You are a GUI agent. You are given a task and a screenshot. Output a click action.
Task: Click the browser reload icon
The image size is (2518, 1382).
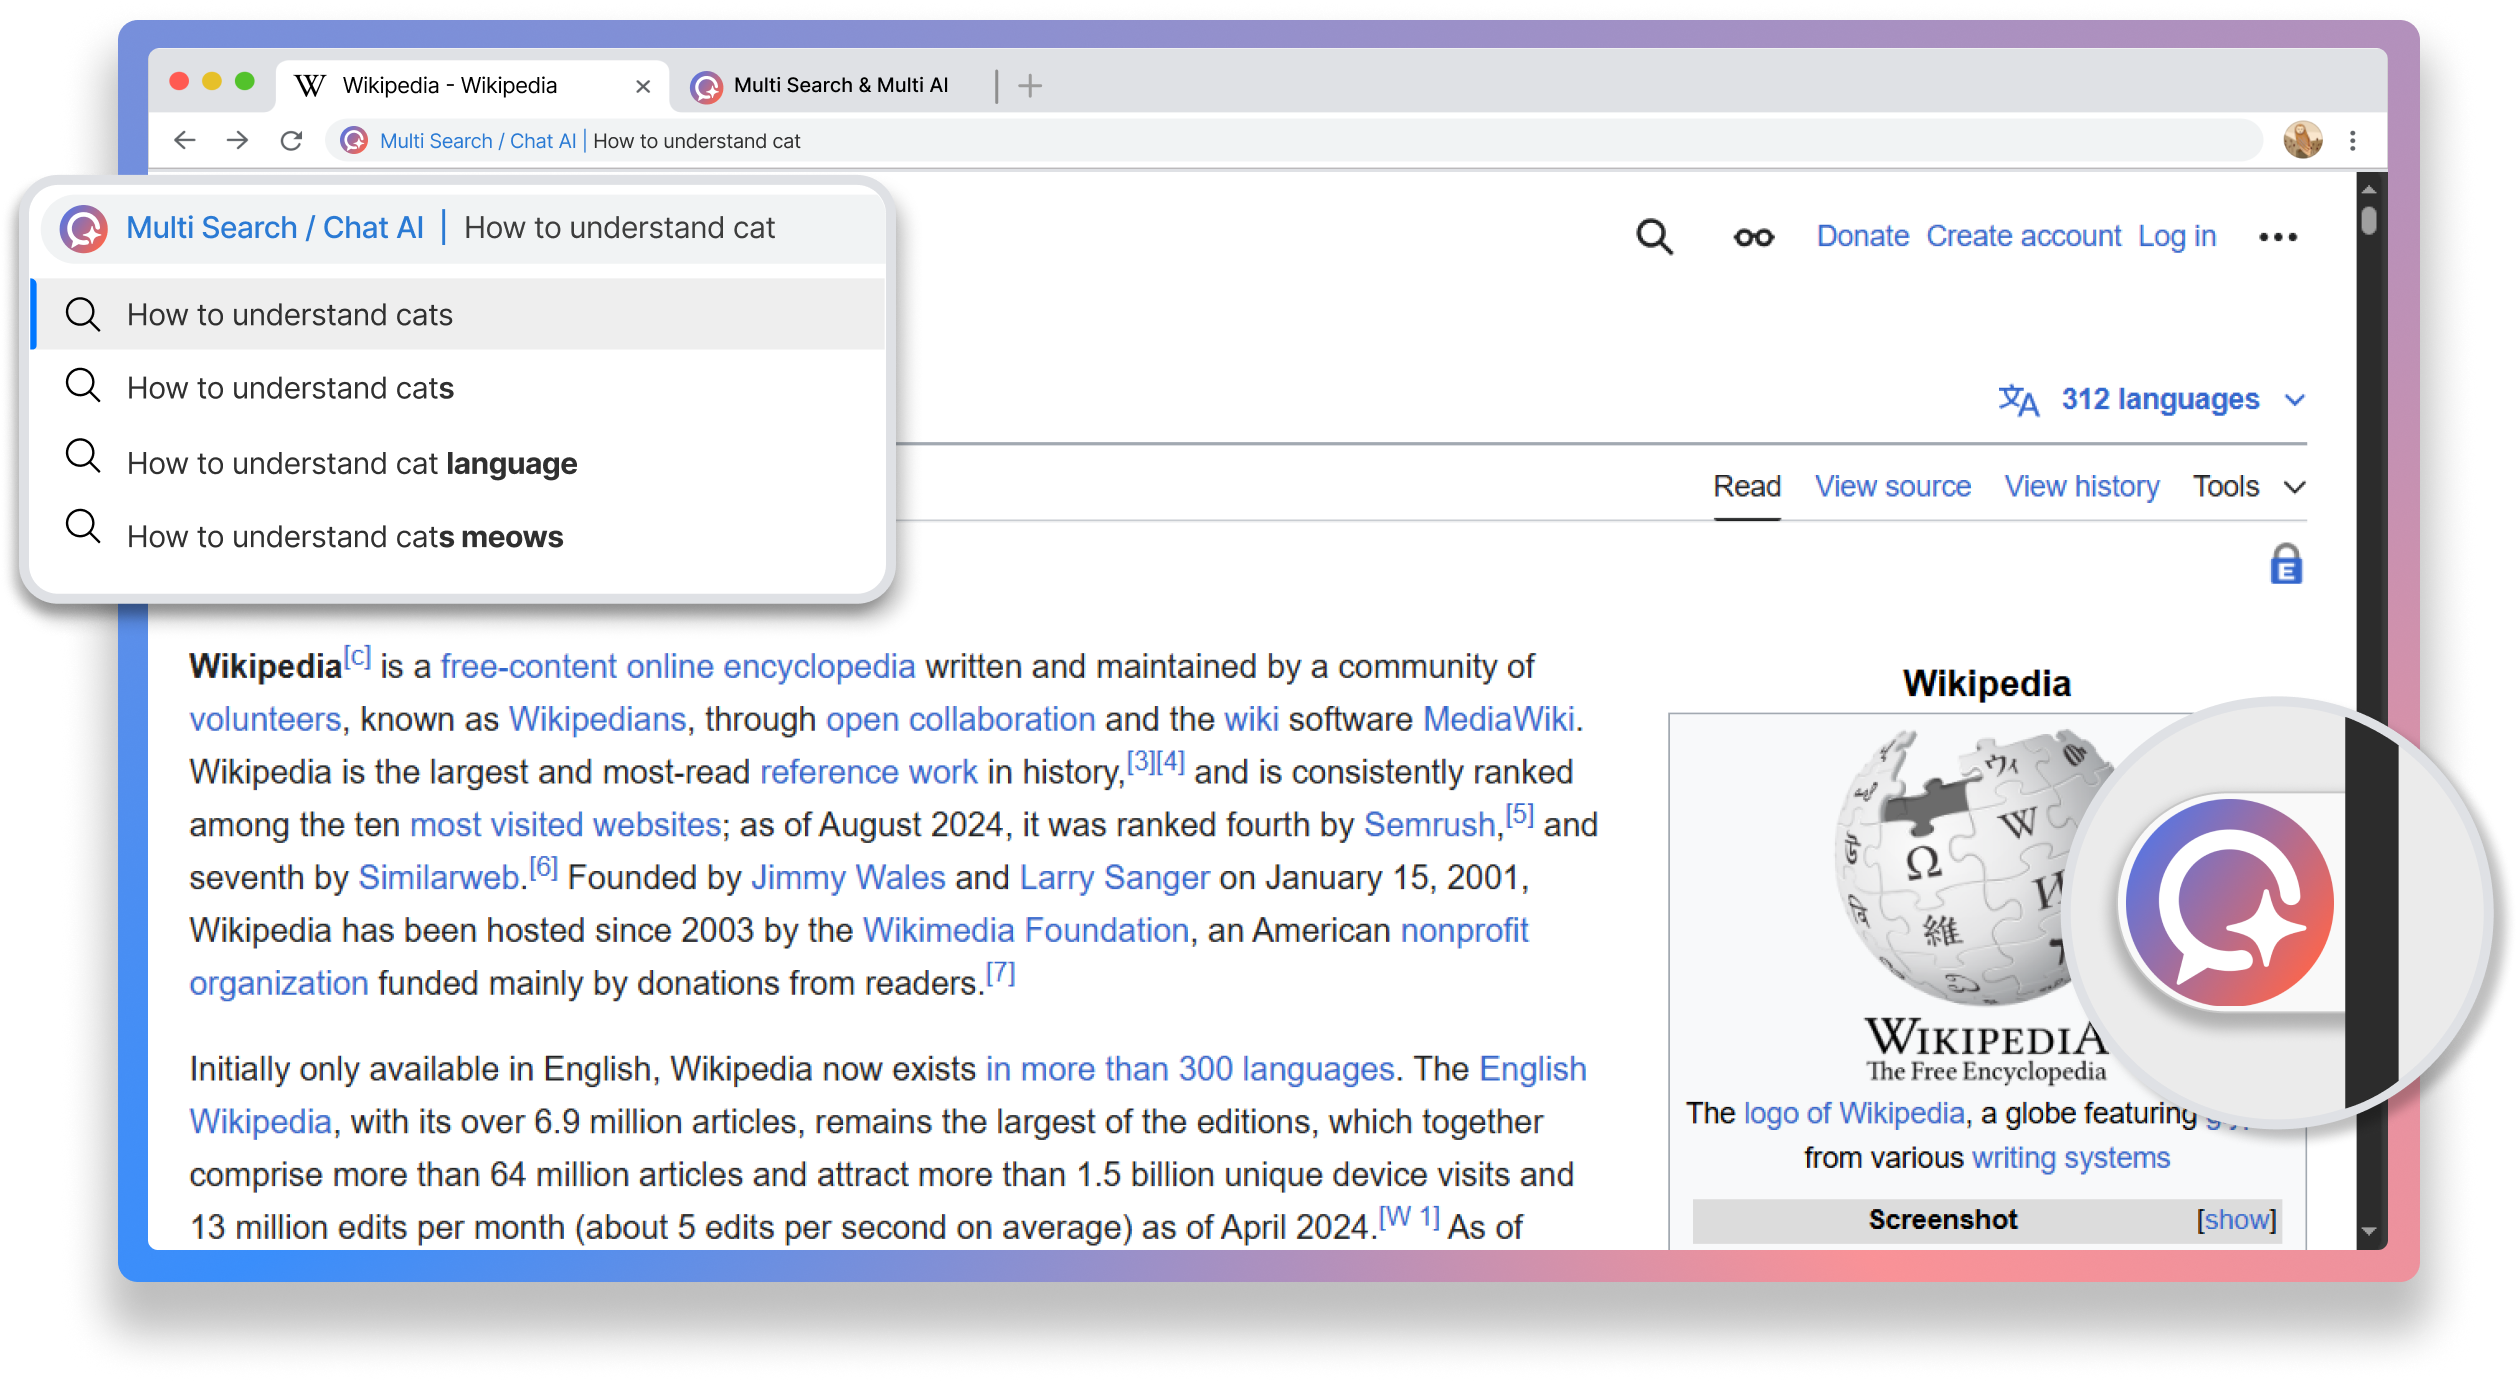coord(291,141)
